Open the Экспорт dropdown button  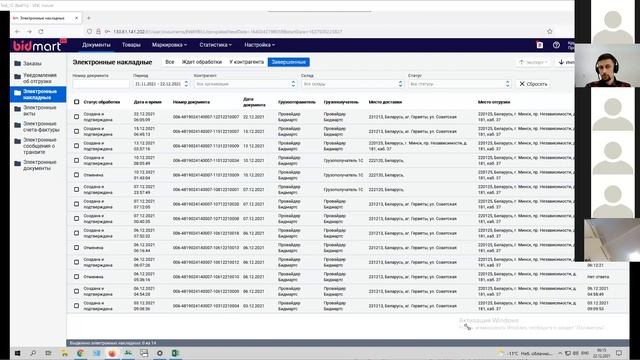pyautogui.click(x=533, y=62)
